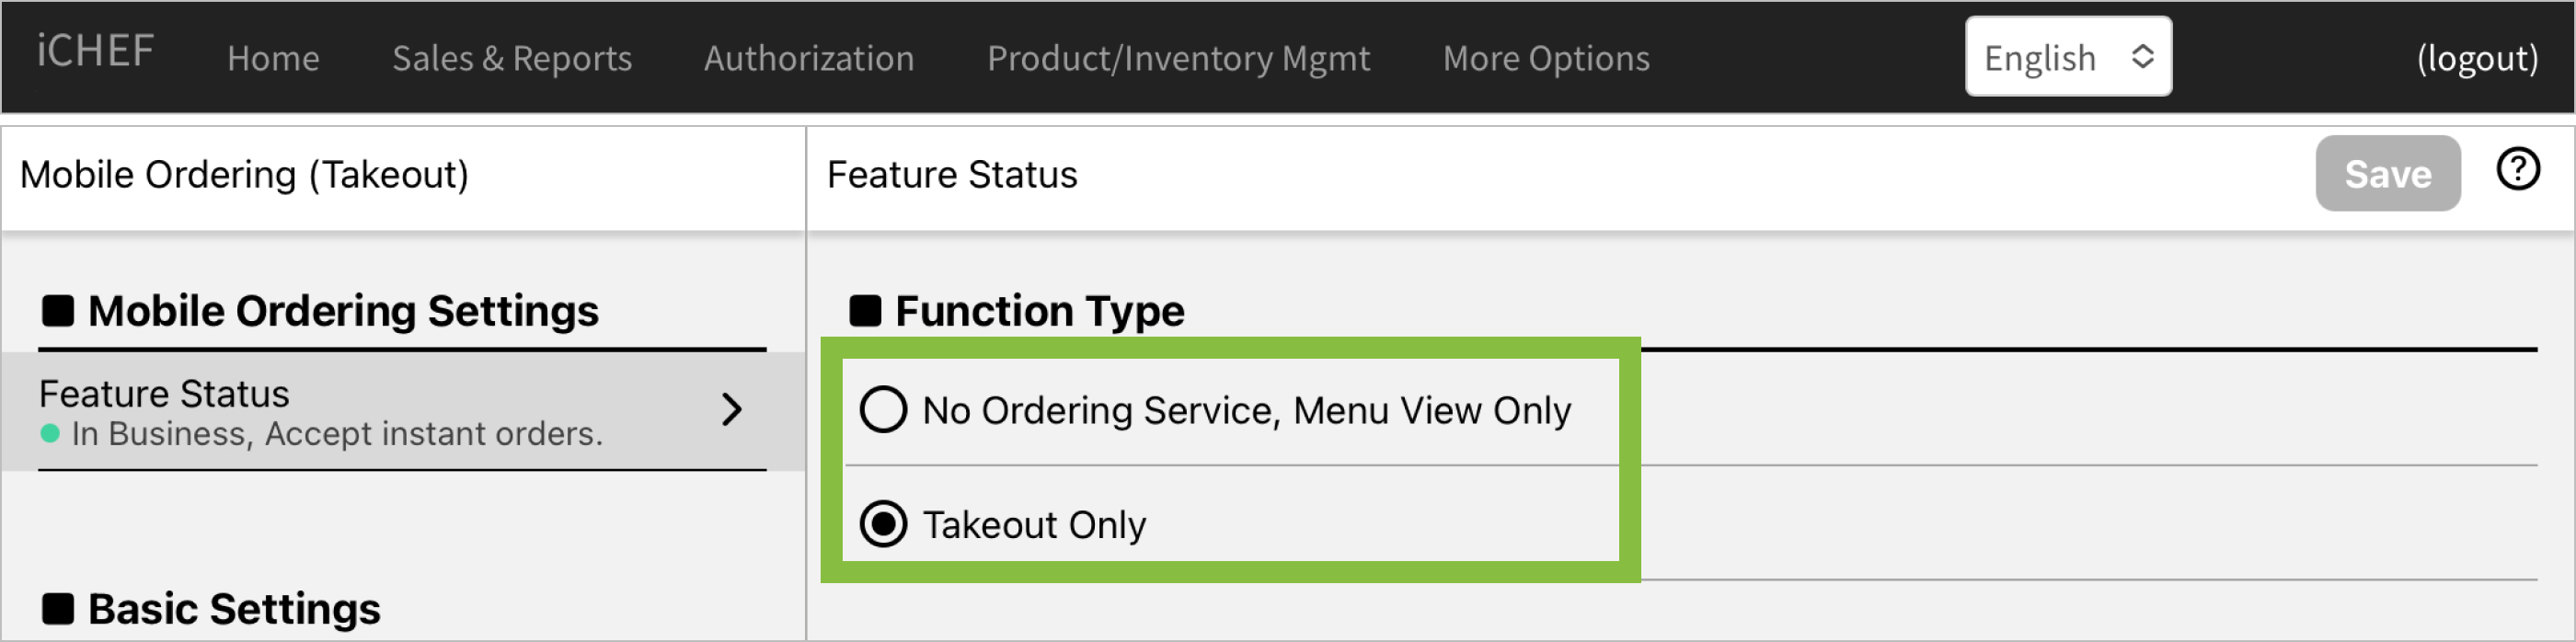Open the Authorization menu

click(809, 58)
